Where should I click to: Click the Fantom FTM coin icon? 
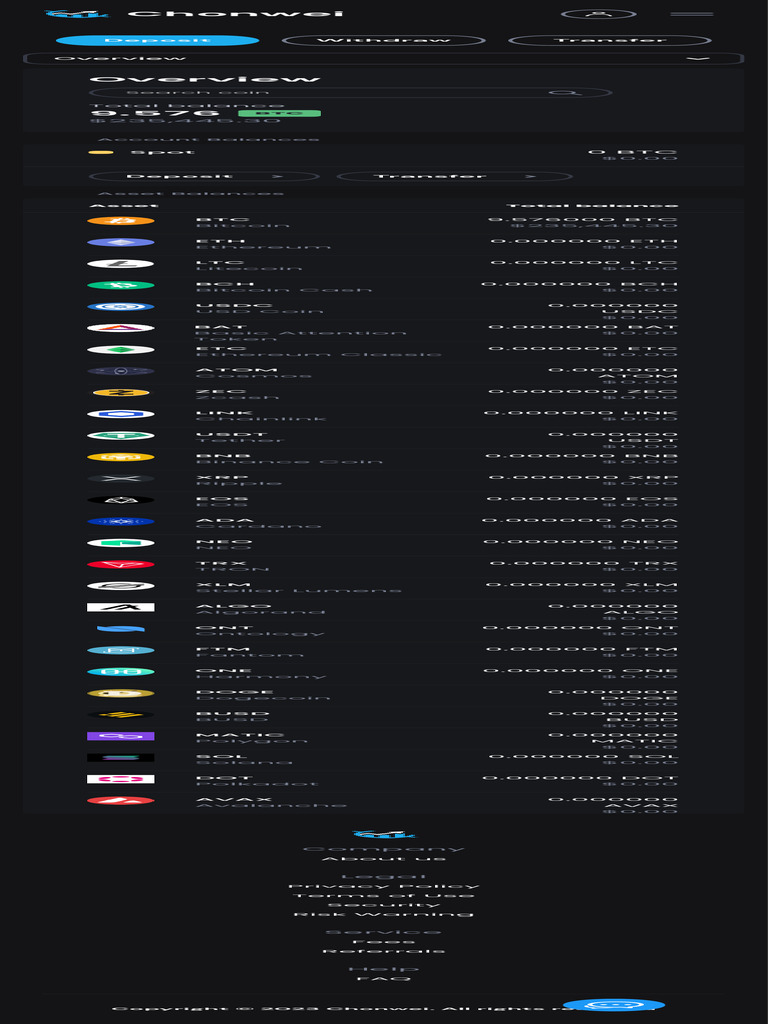tap(121, 650)
